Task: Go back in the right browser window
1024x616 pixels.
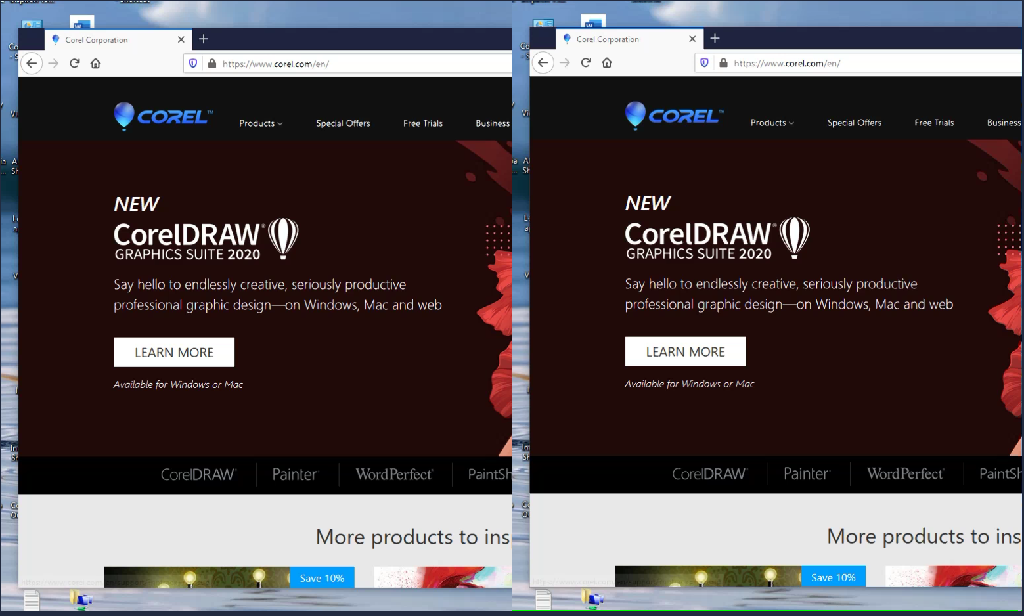Action: coord(543,63)
